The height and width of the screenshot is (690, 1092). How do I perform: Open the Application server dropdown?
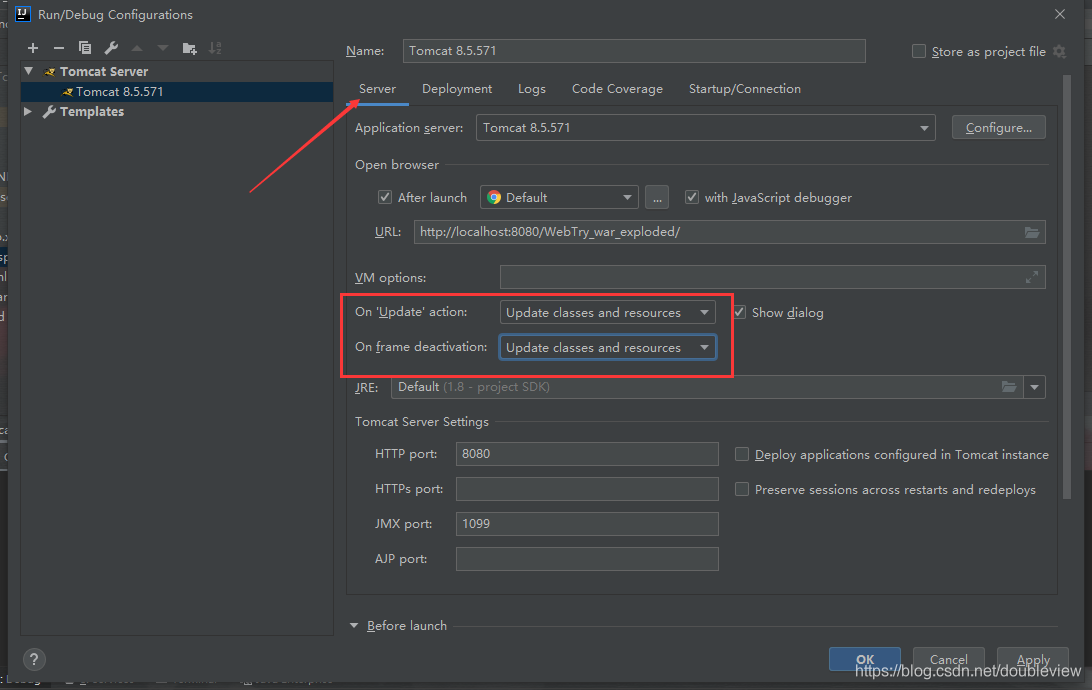[705, 128]
